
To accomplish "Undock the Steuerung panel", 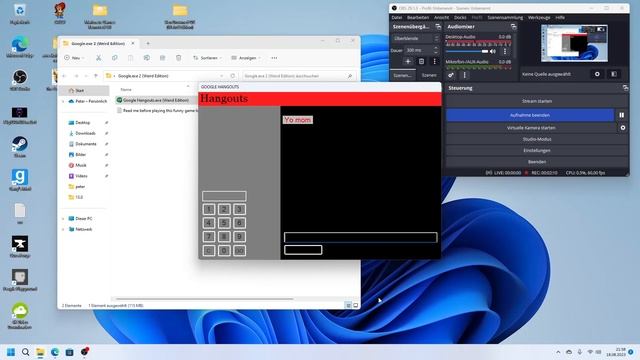I will click(x=625, y=88).
